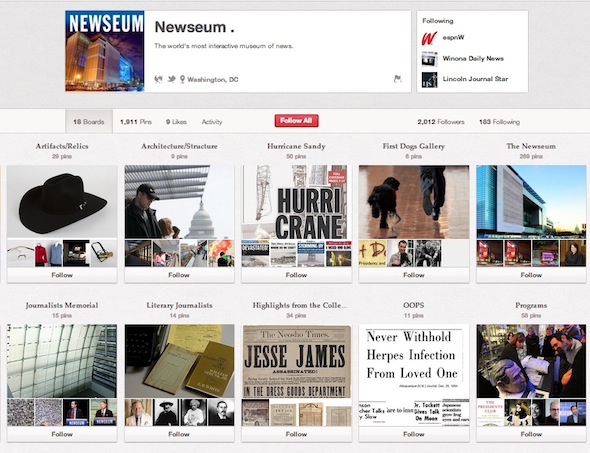Open the Journalists Memorial board title
Viewport: 590px width, 453px height.
click(x=62, y=305)
